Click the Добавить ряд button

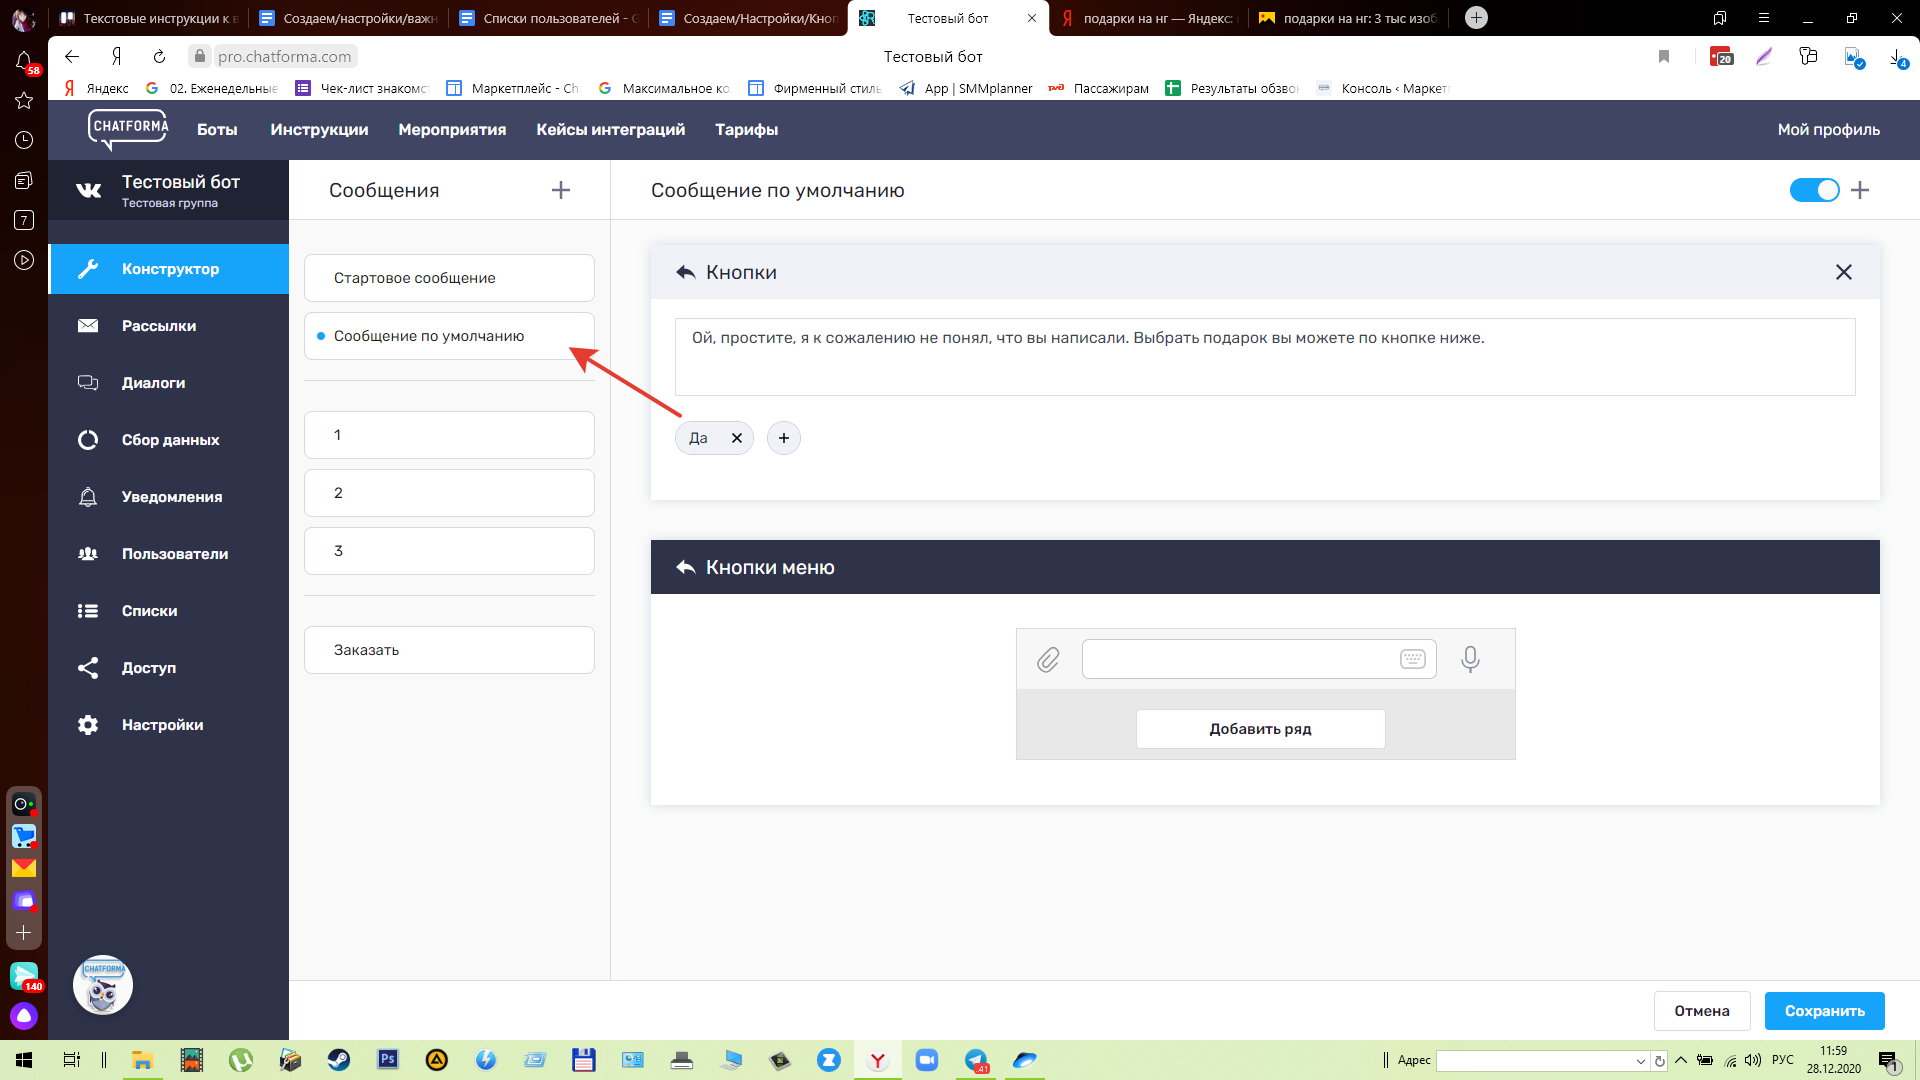1260,729
